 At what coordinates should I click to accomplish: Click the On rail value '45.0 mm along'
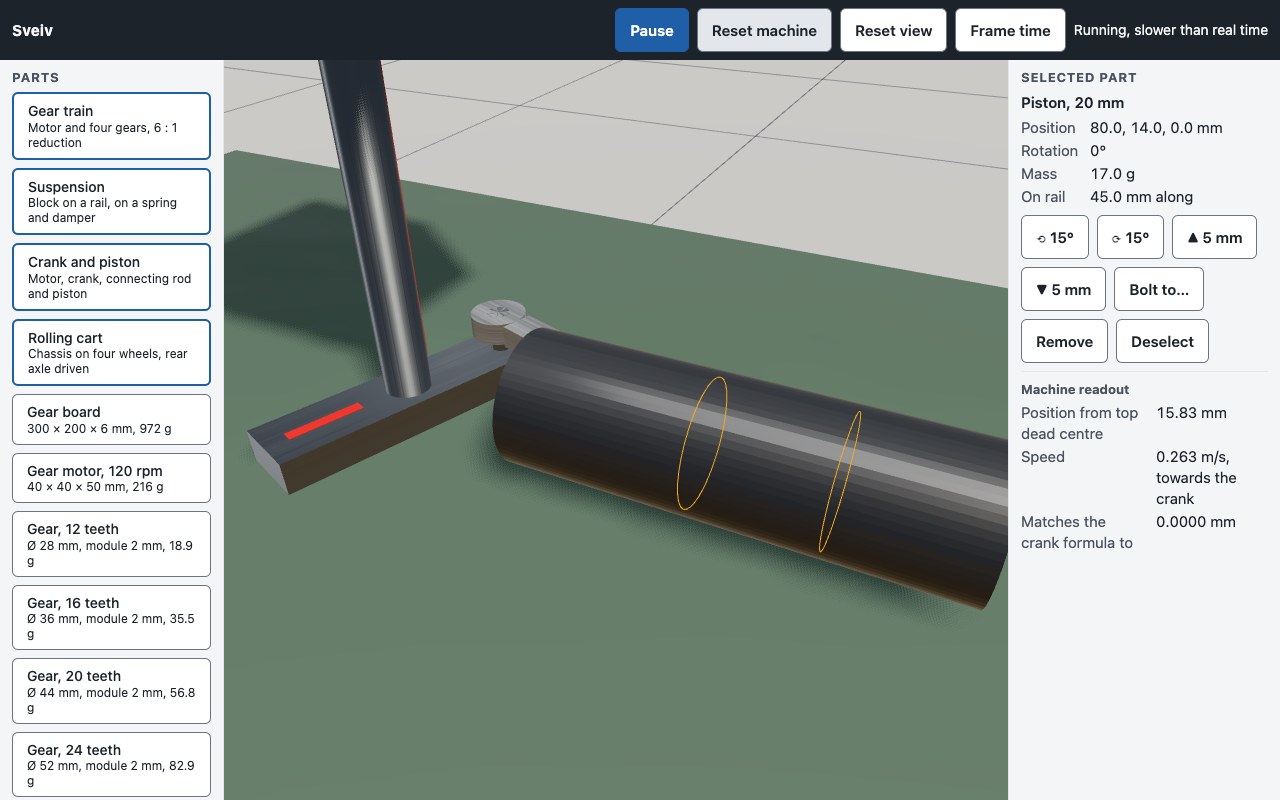1142,197
